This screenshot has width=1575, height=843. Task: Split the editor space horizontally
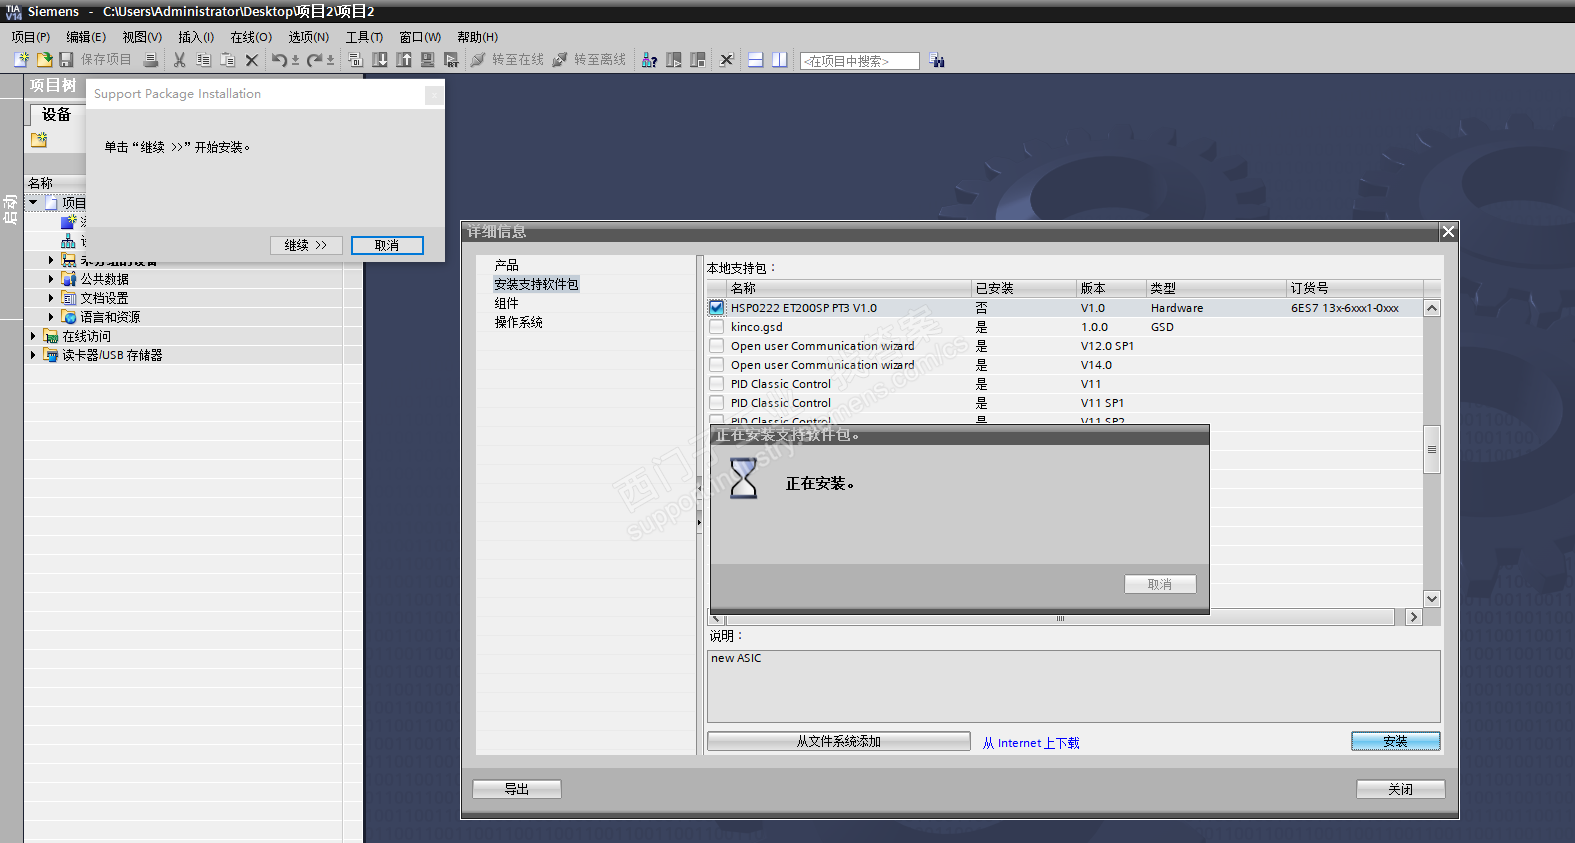[x=756, y=60]
